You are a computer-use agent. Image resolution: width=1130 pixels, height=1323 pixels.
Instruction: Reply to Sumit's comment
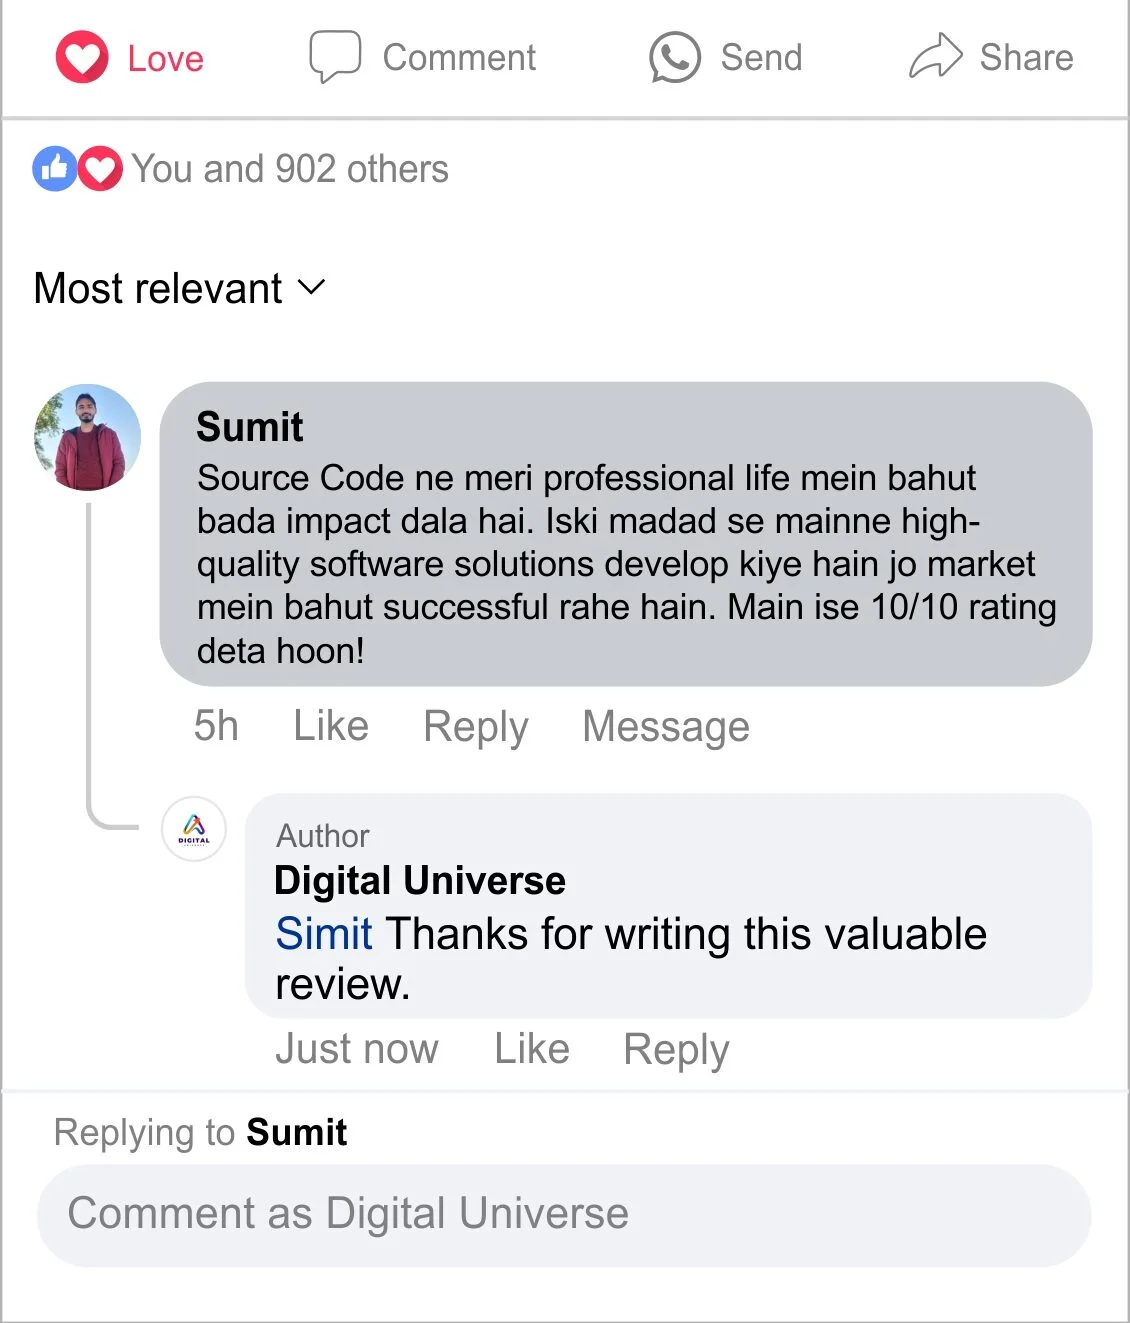(x=476, y=726)
